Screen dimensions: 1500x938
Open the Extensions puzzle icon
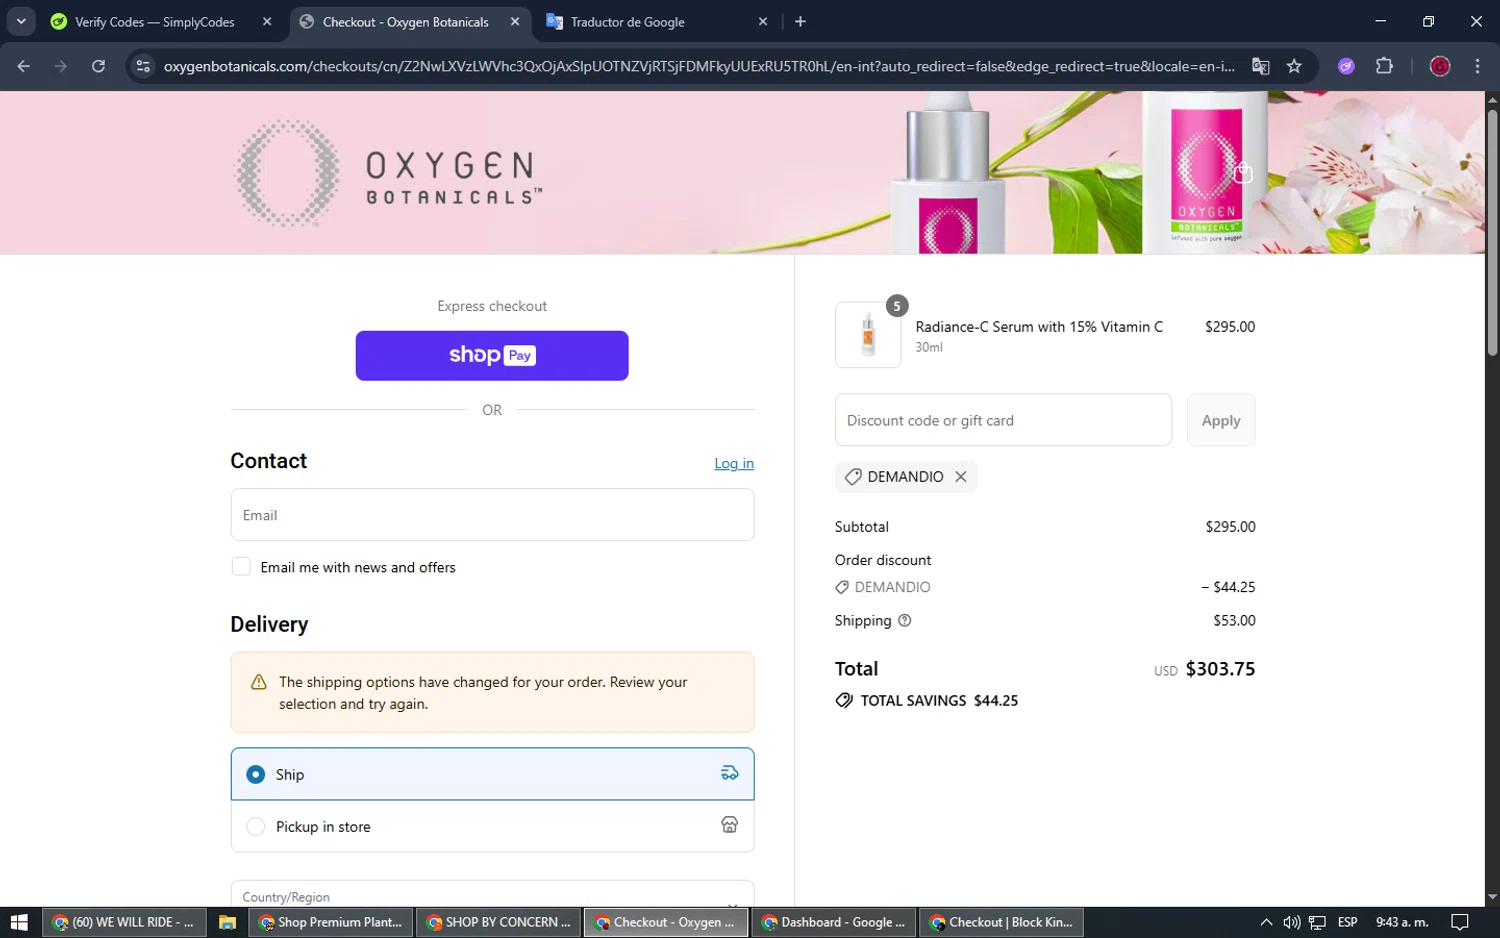click(x=1384, y=66)
